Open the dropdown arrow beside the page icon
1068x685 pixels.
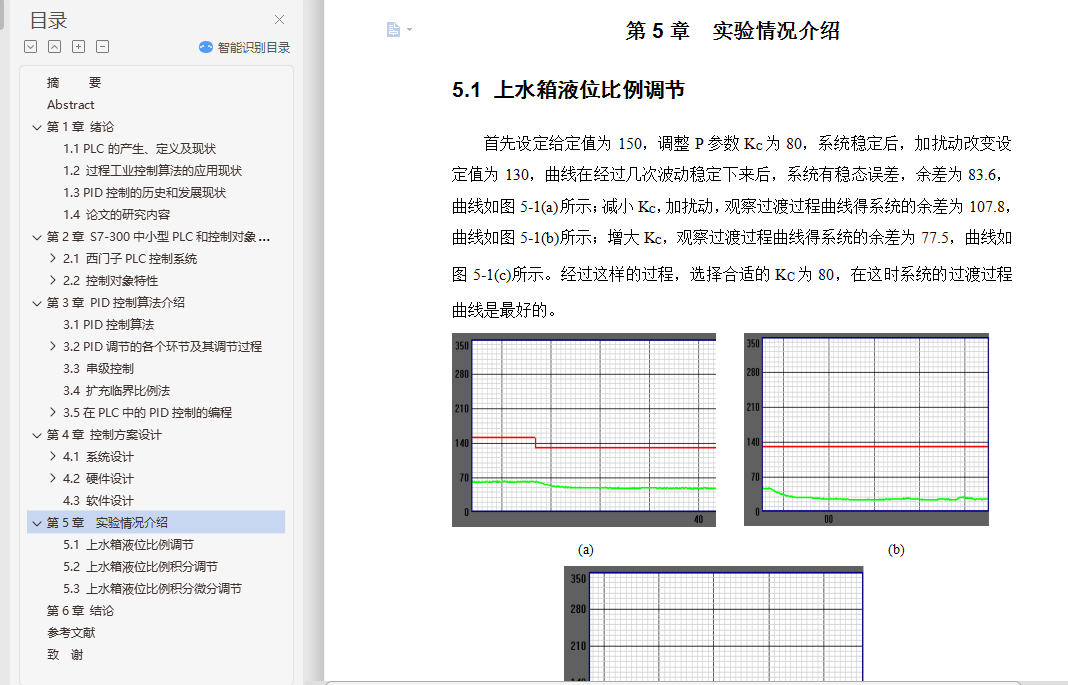pyautogui.click(x=409, y=29)
